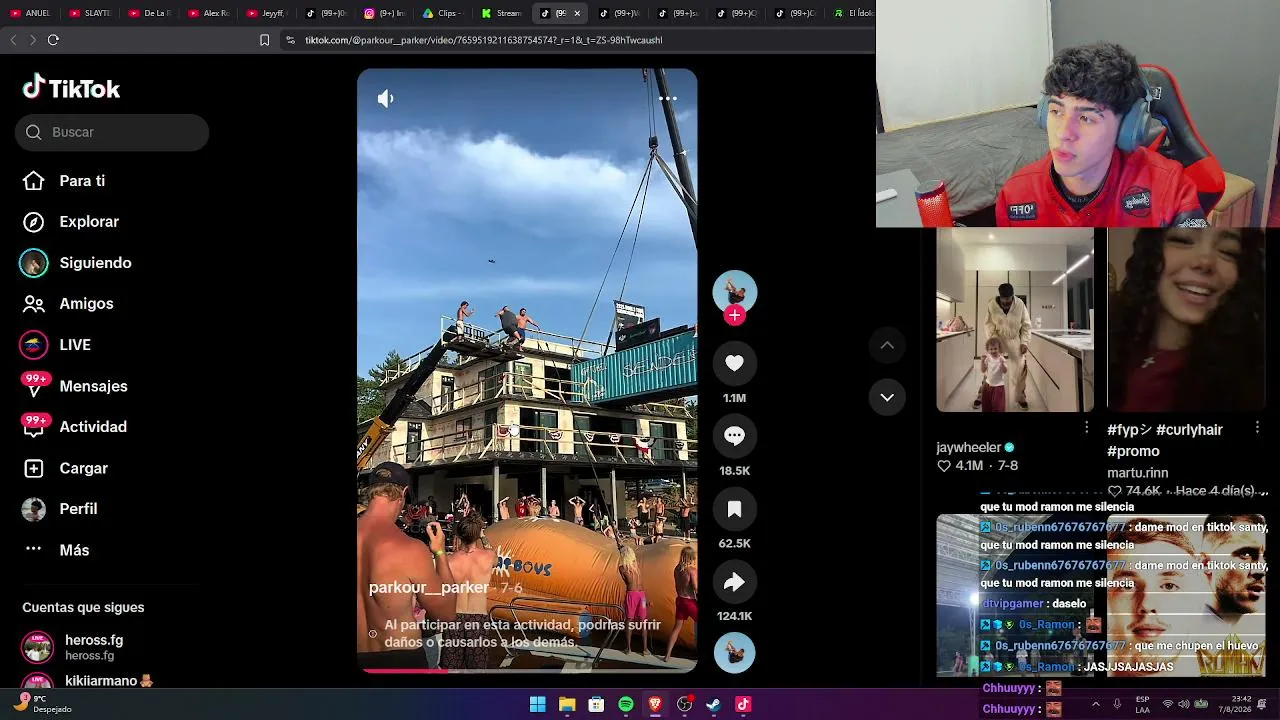Open the weather widget showing 9°C
The width and height of the screenshot is (1280, 720).
(42, 704)
